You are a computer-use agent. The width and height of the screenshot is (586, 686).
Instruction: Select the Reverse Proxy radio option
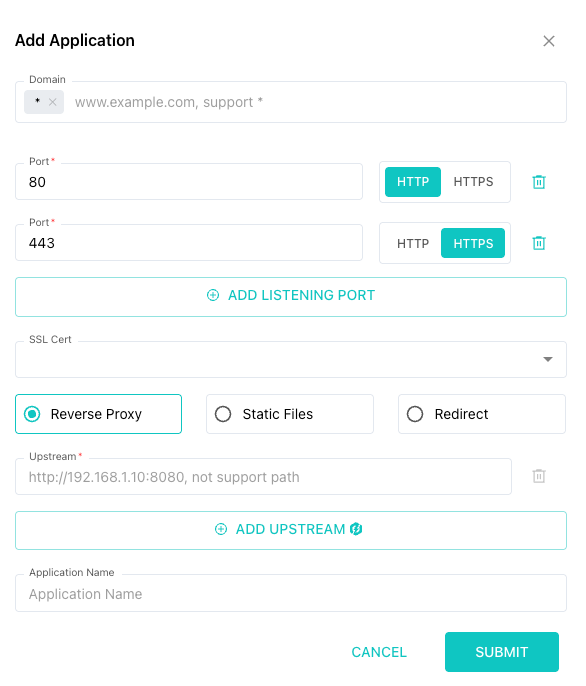pyautogui.click(x=98, y=414)
